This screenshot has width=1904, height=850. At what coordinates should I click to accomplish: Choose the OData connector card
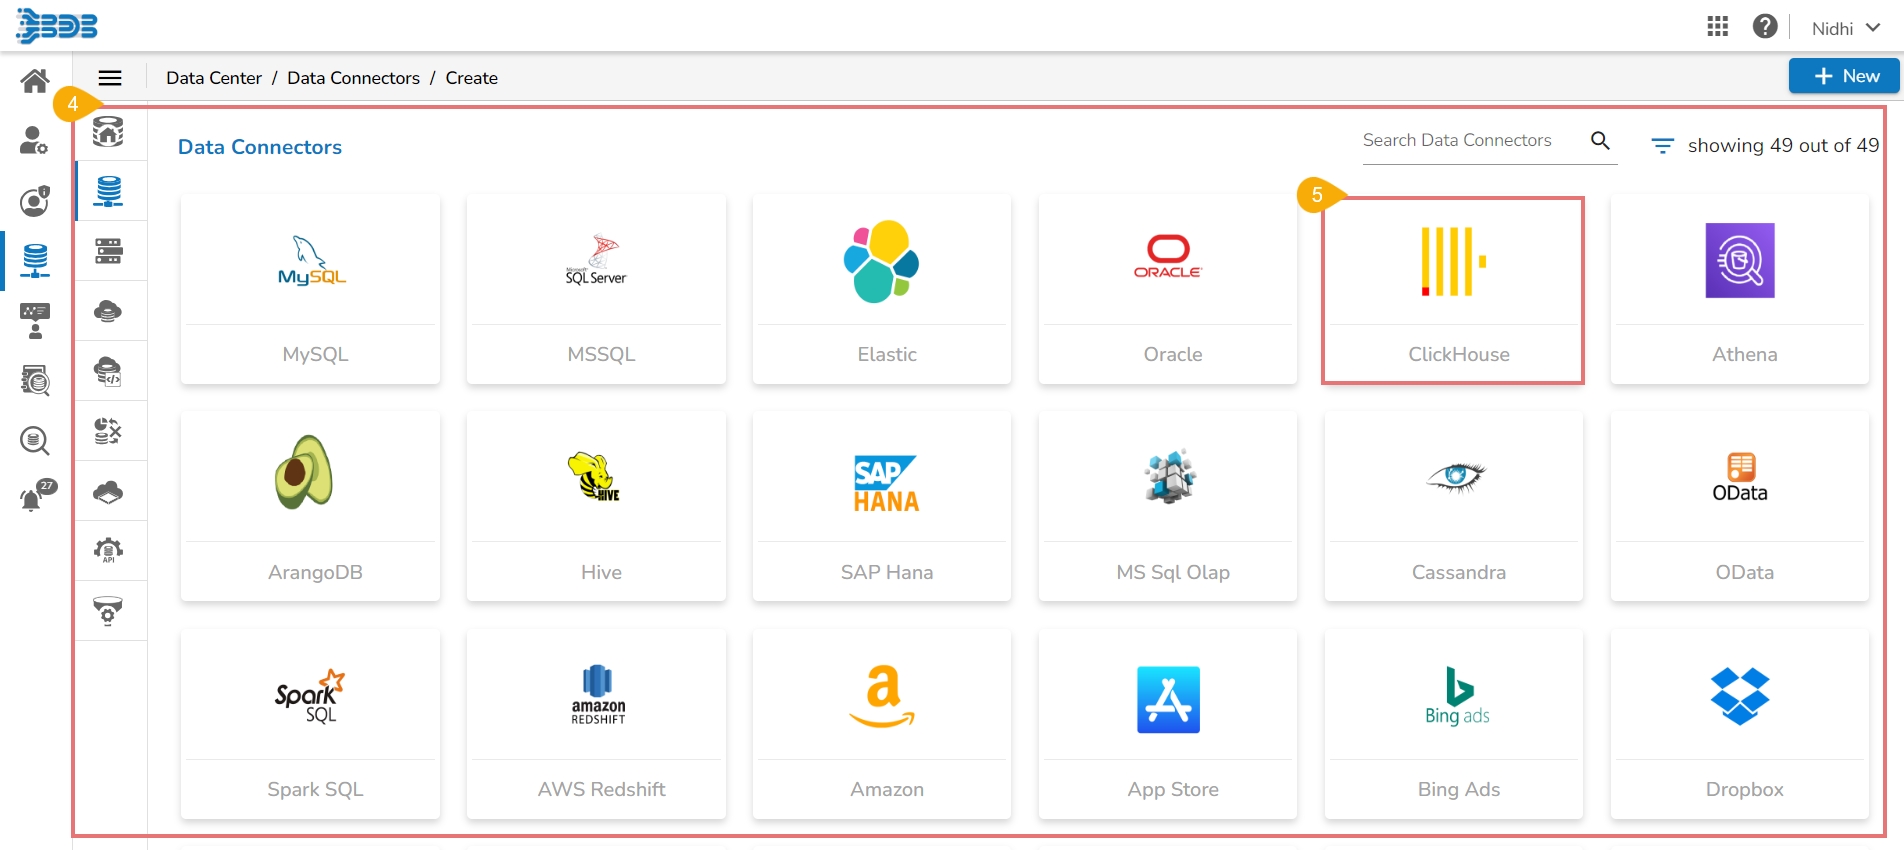(1740, 507)
